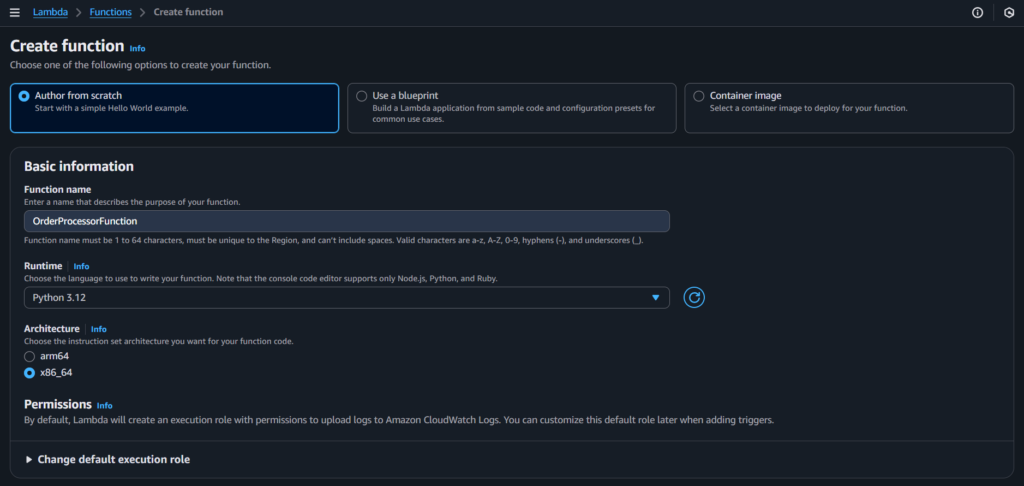
Task: Open the hamburger navigation menu
Action: click(14, 12)
